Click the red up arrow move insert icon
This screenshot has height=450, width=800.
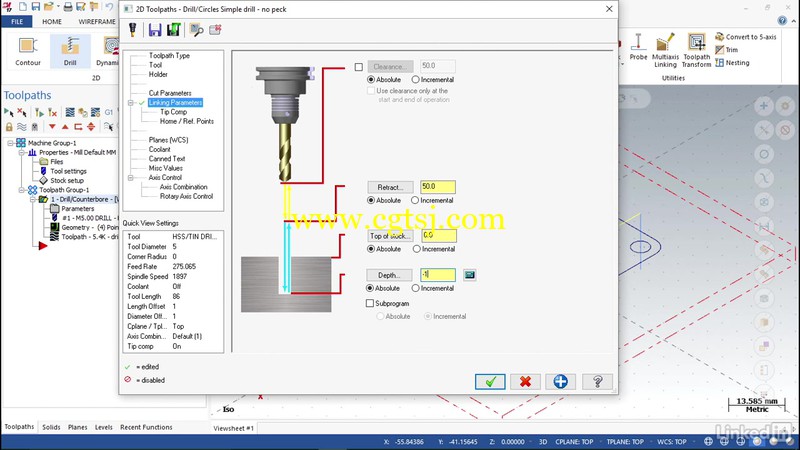click(65, 127)
